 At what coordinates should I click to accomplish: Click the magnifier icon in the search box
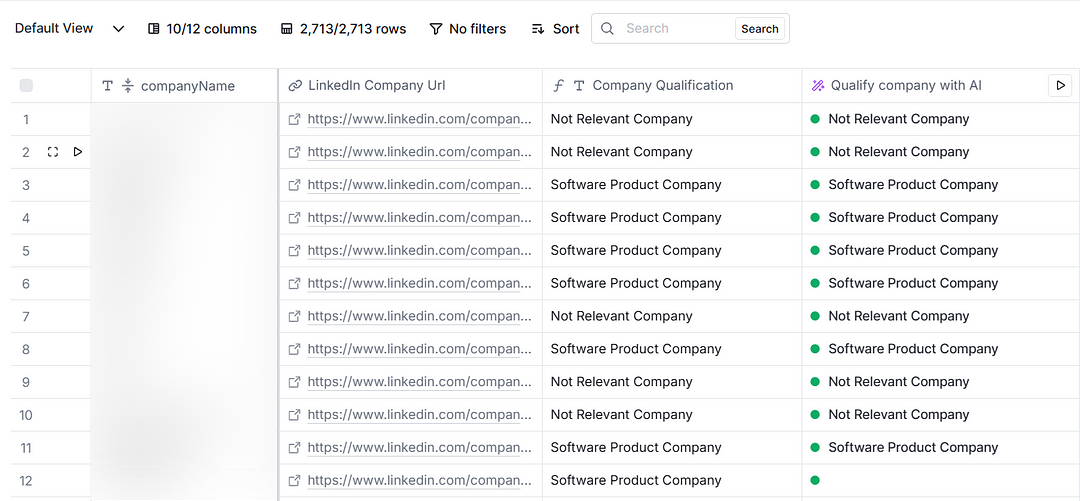[x=608, y=29]
